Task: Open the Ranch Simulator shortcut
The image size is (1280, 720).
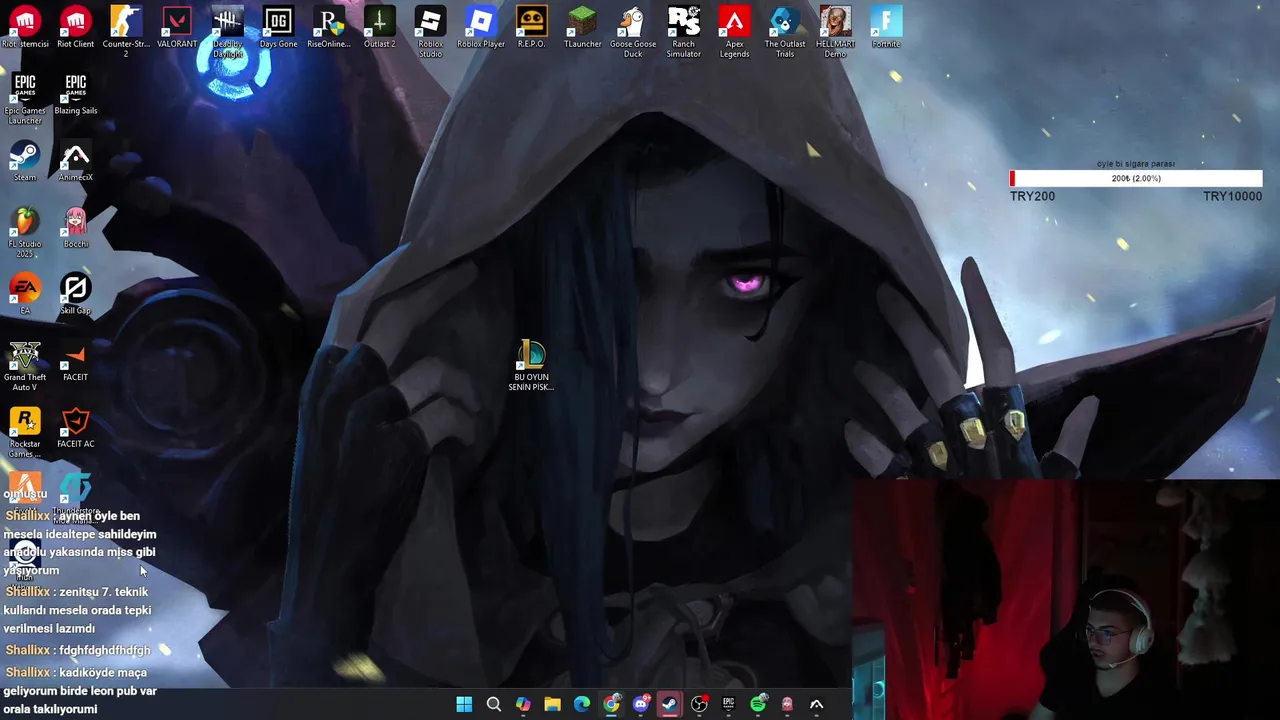Action: tap(683, 31)
